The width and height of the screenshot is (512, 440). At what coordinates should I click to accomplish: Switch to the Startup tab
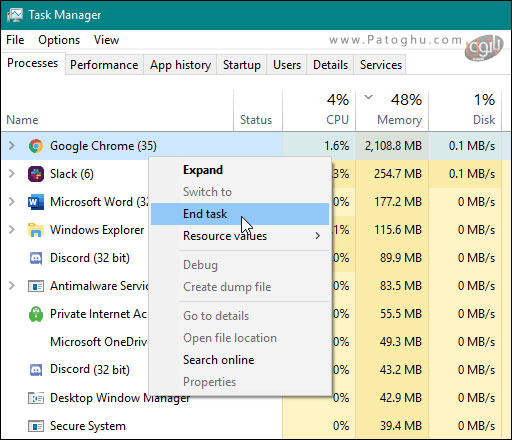click(242, 65)
